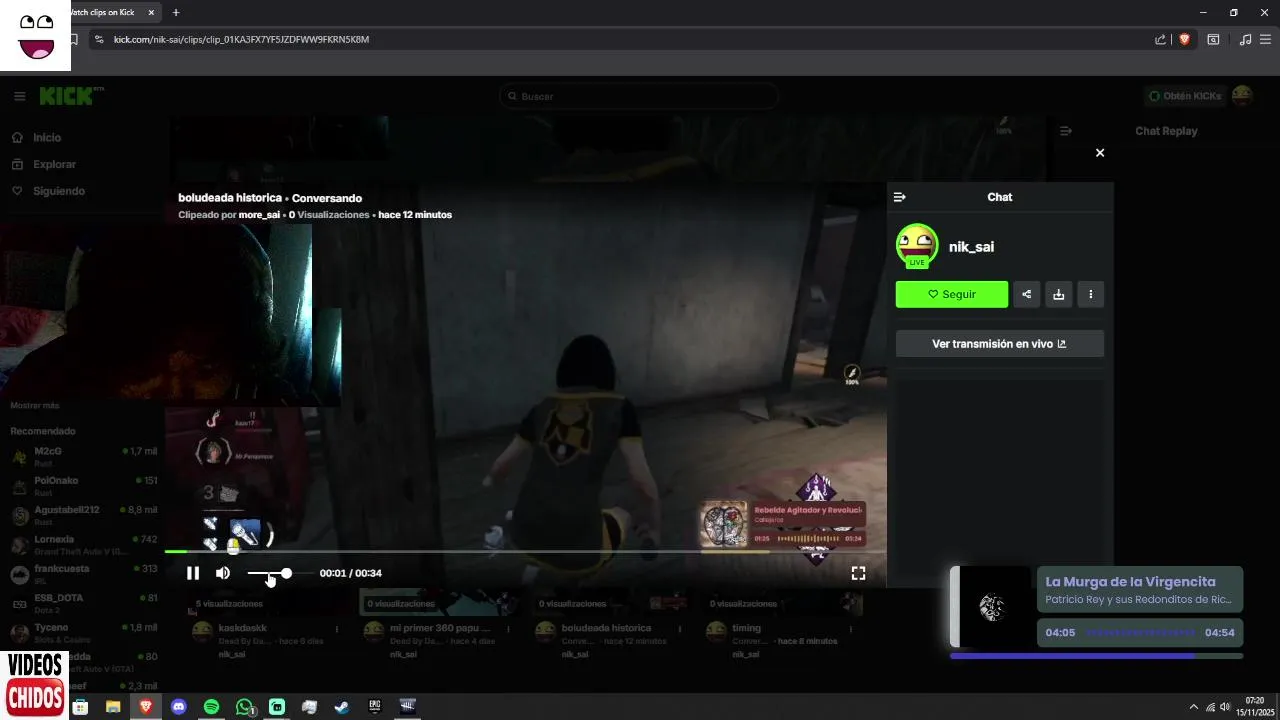Image resolution: width=1280 pixels, height=720 pixels.
Task: Open the Brave Shields lion icon
Action: coord(1185,39)
